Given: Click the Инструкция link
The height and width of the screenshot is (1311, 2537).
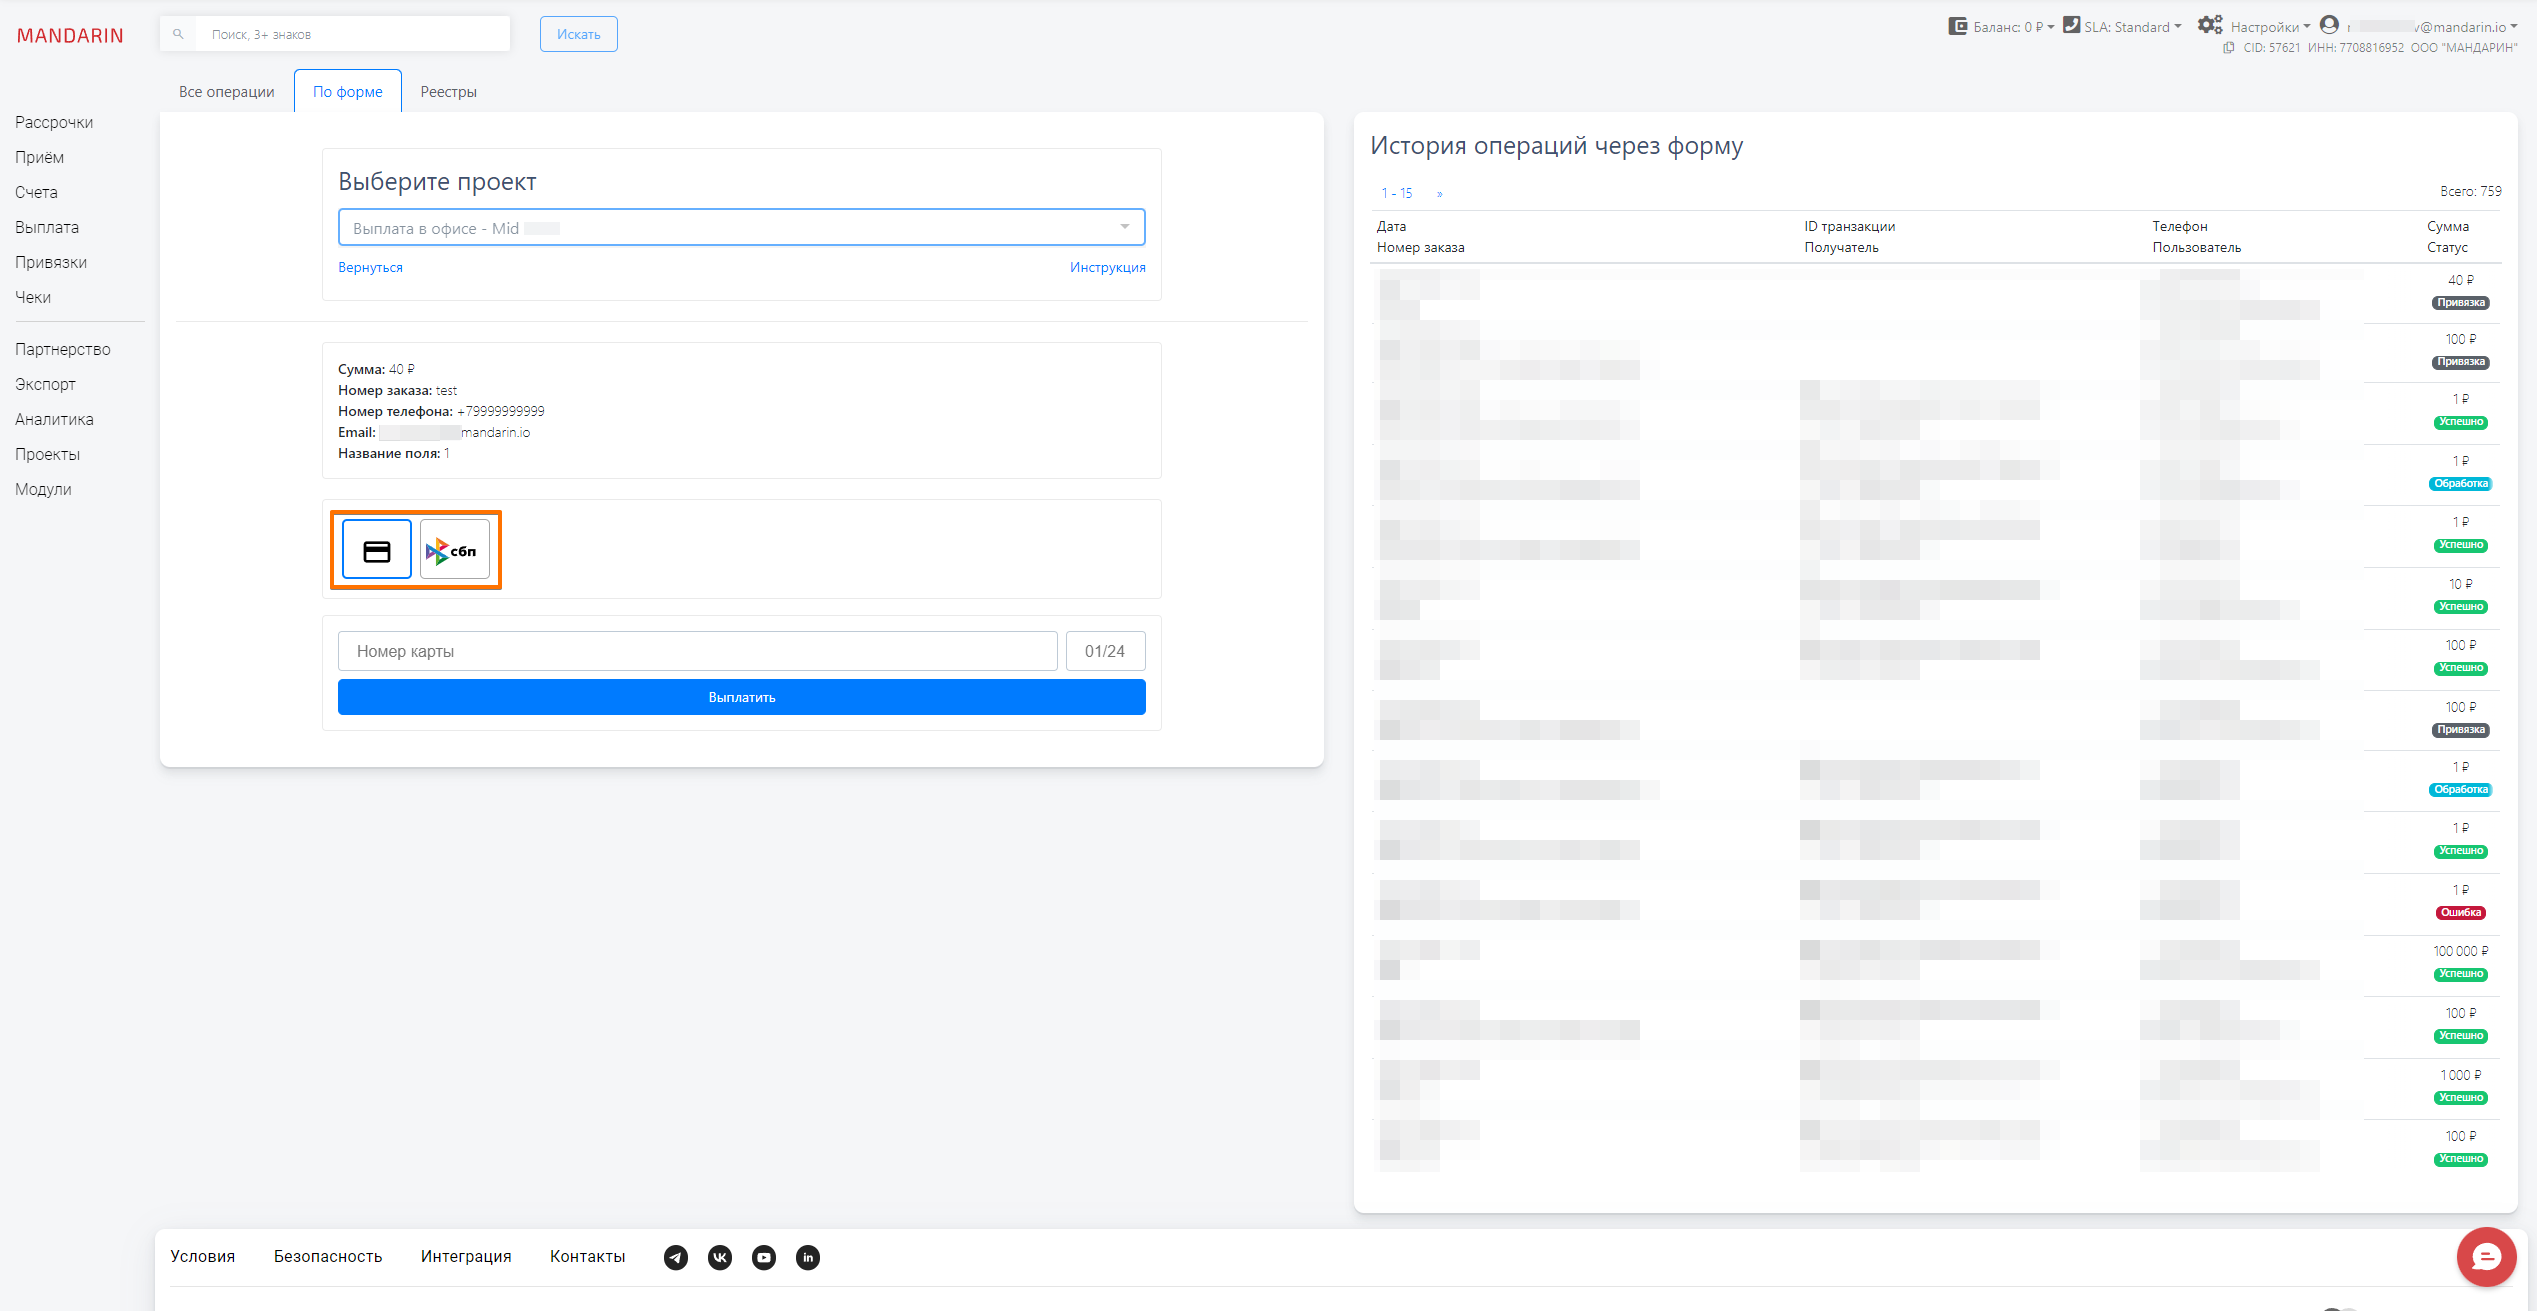Looking at the screenshot, I should tap(1107, 267).
